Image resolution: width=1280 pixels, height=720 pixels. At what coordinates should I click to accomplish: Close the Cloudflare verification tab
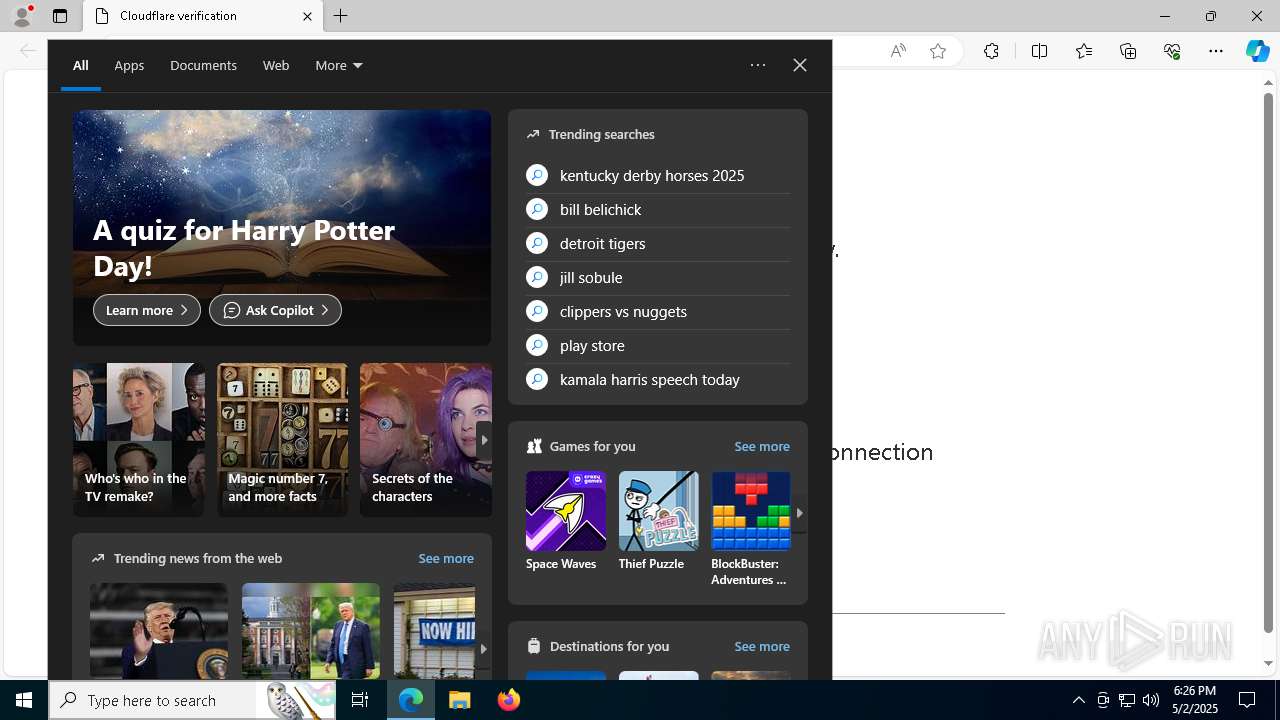(x=307, y=16)
